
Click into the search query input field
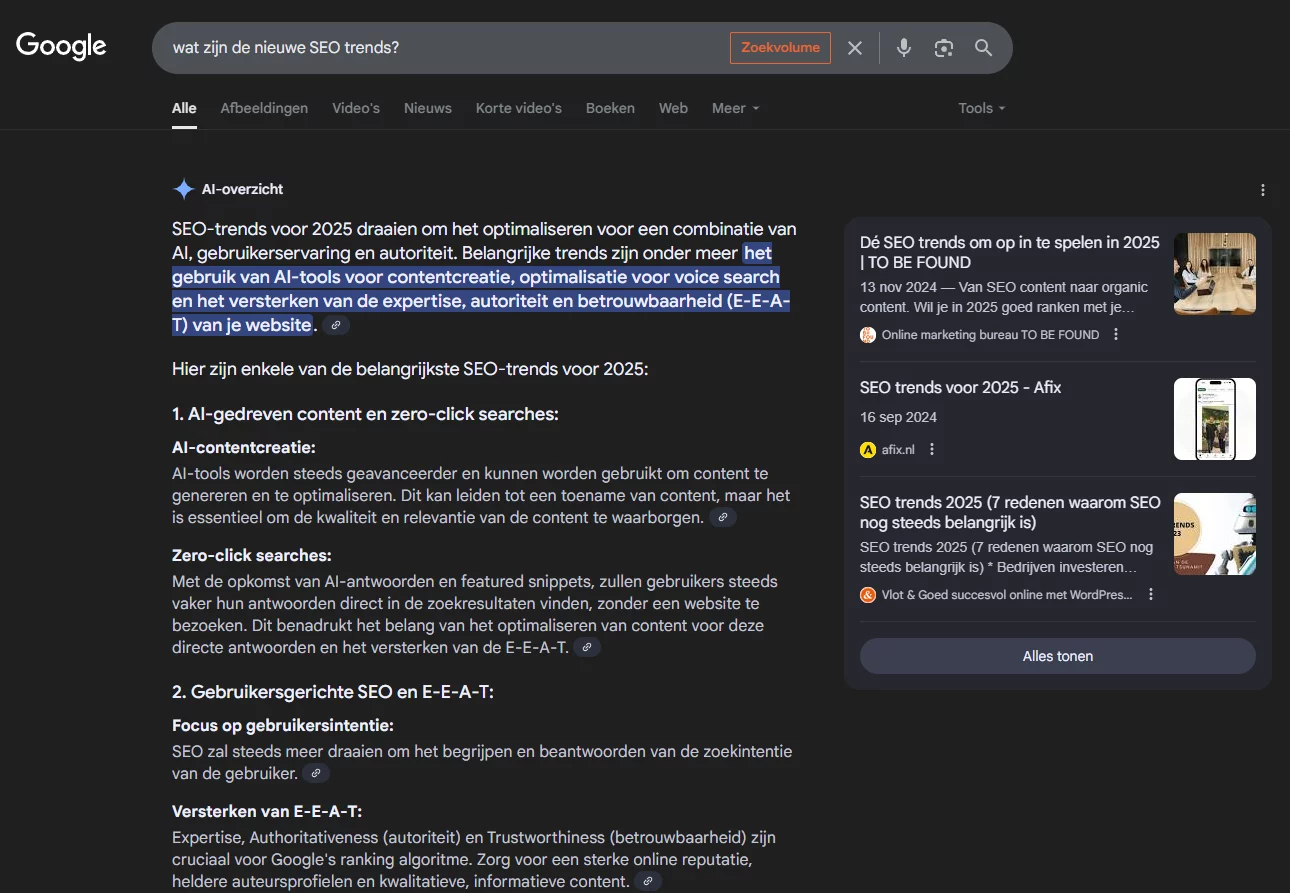tap(440, 48)
